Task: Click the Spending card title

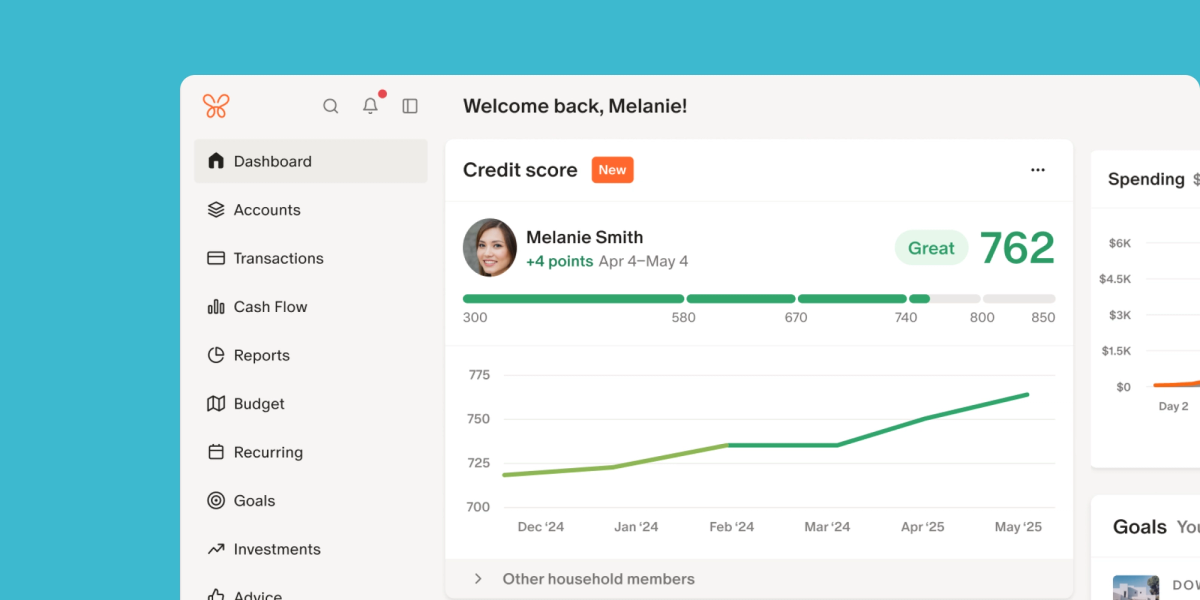Action: [x=1146, y=179]
